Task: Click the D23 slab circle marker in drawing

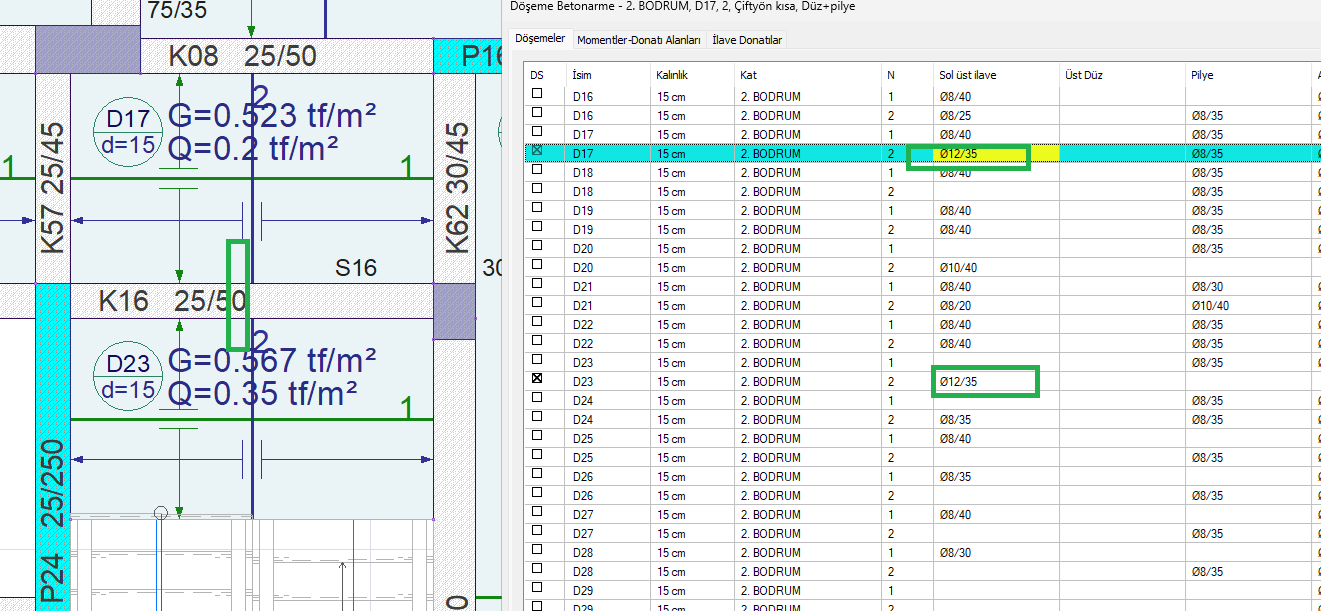Action: (x=127, y=378)
